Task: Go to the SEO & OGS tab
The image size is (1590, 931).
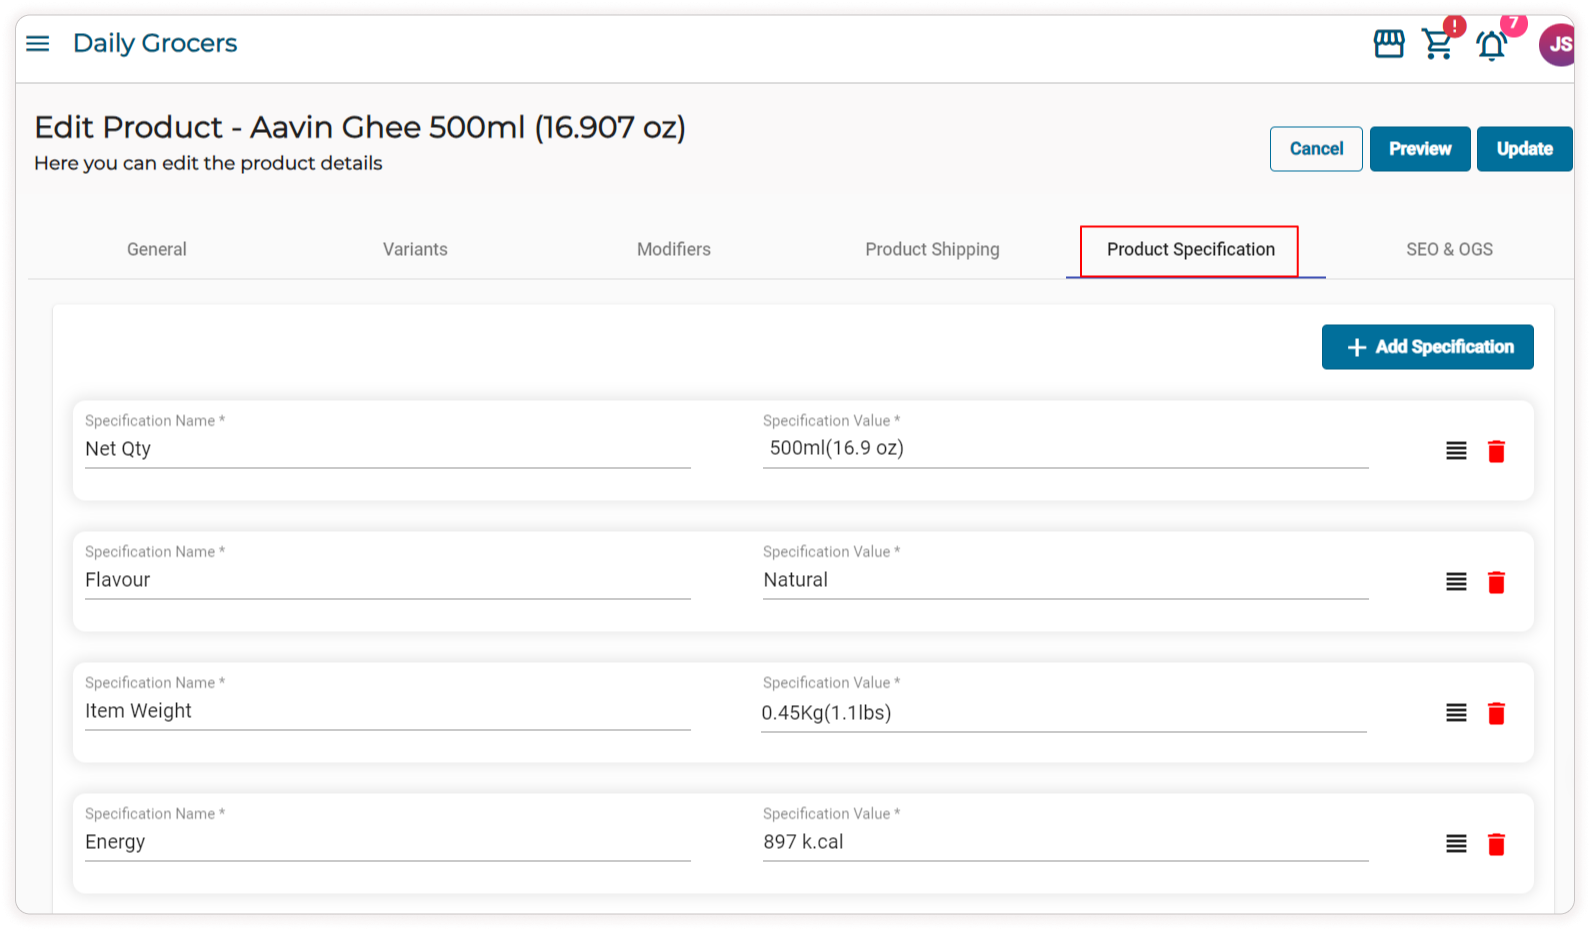Action: pyautogui.click(x=1449, y=249)
